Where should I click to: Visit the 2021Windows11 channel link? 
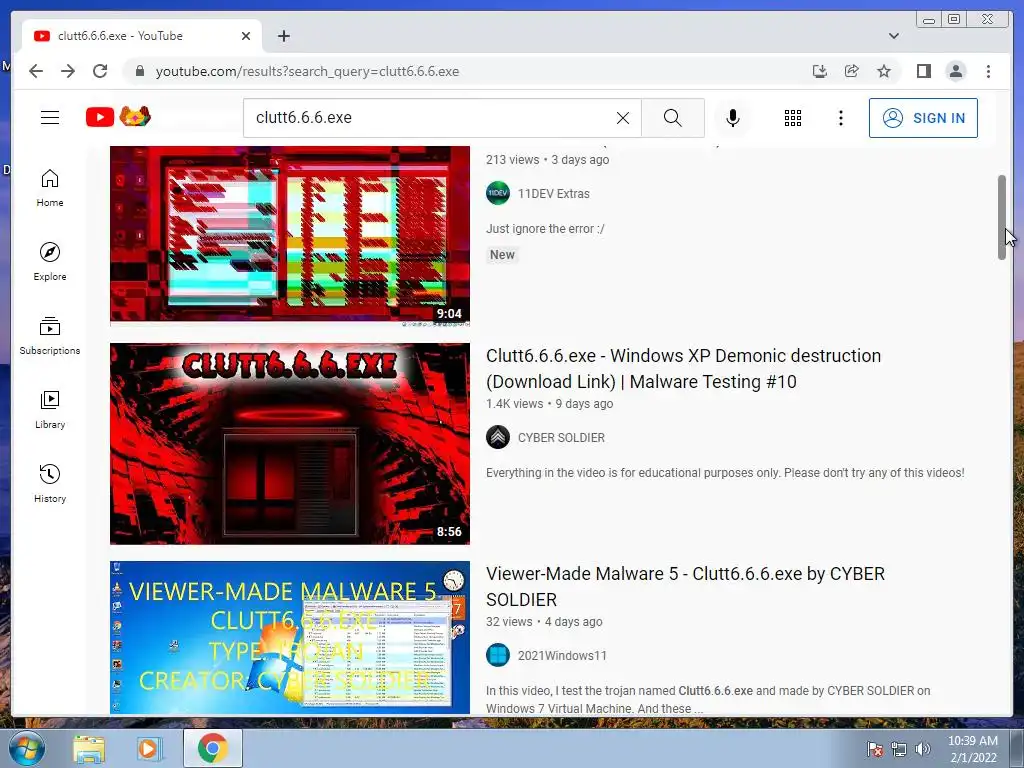click(562, 656)
